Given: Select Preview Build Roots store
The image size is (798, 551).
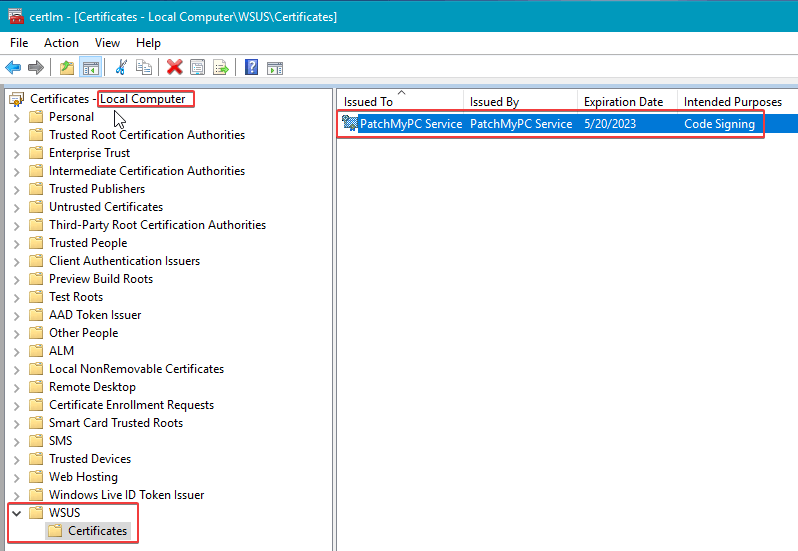Looking at the screenshot, I should [x=101, y=279].
